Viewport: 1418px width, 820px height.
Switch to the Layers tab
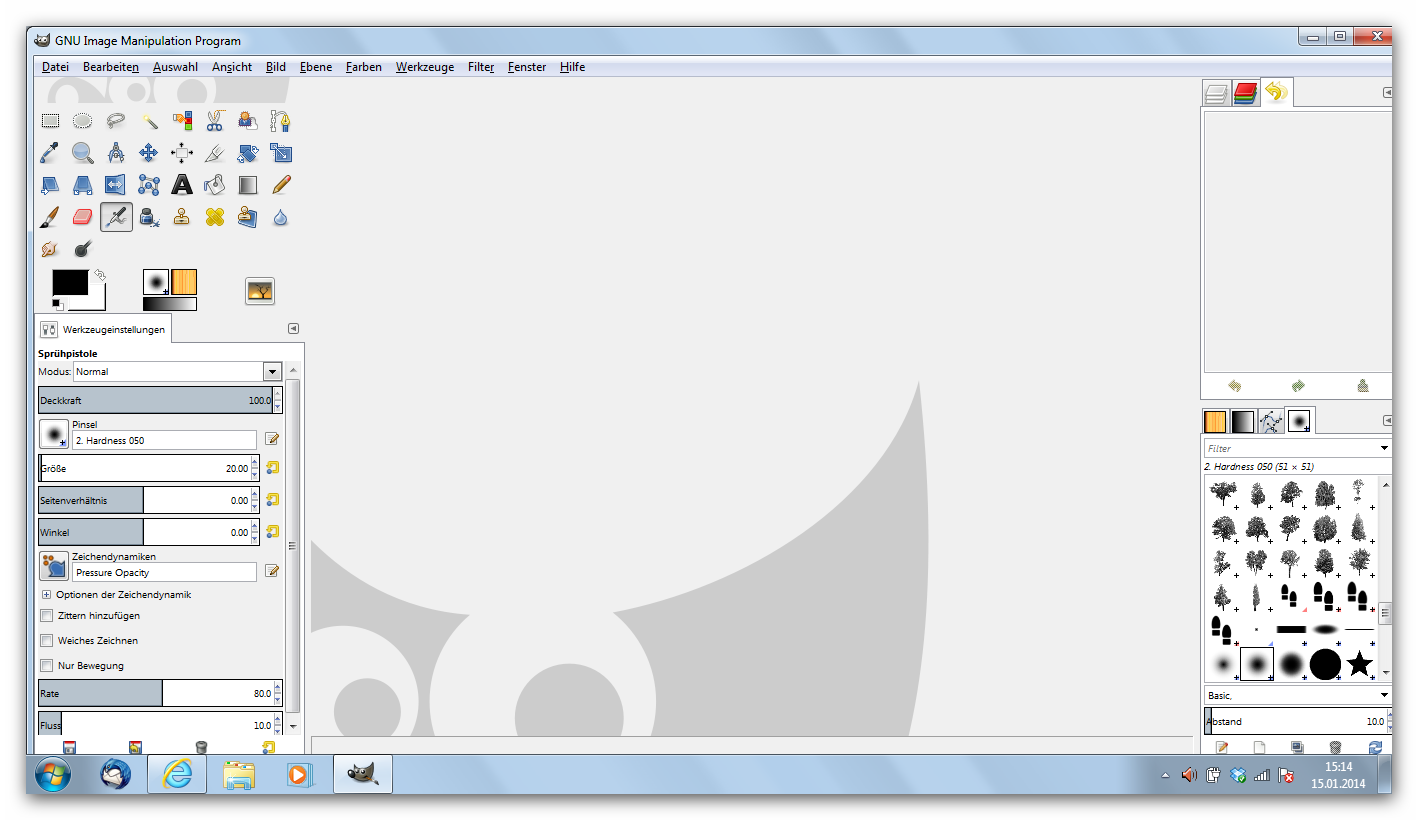(x=1216, y=94)
